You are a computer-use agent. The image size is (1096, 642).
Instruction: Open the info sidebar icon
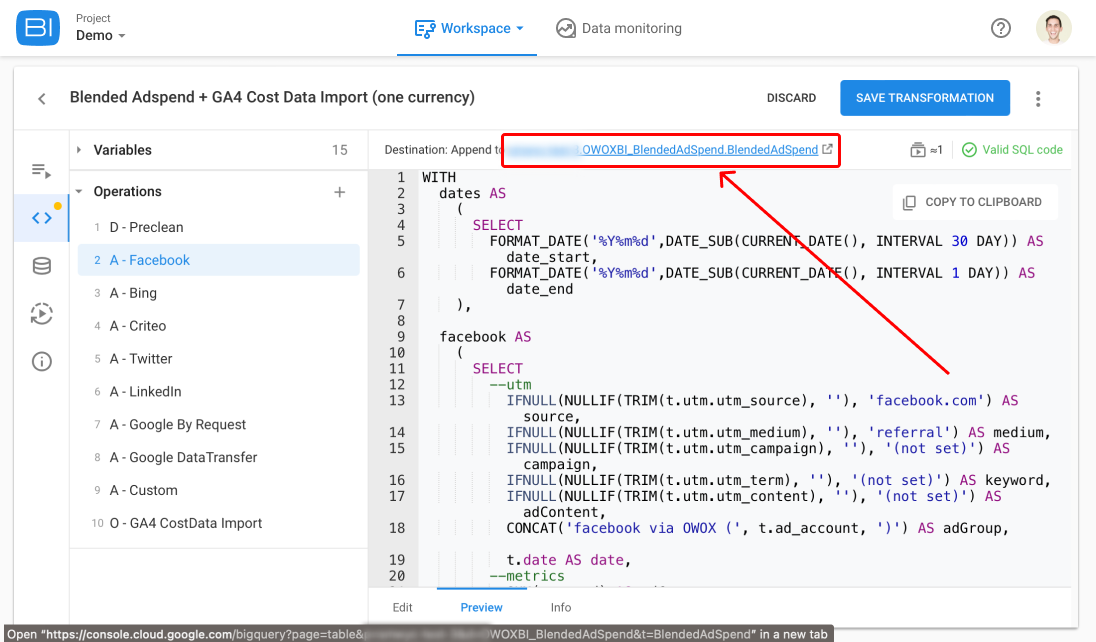[x=41, y=362]
